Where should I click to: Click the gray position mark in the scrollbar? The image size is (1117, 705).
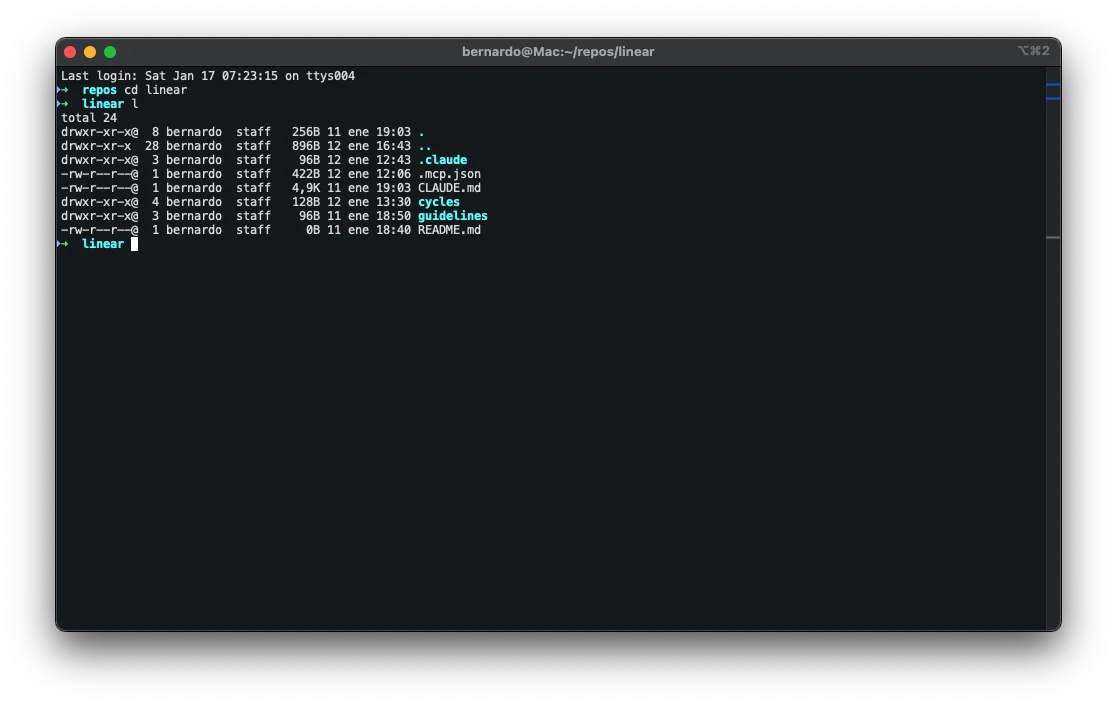click(1052, 237)
